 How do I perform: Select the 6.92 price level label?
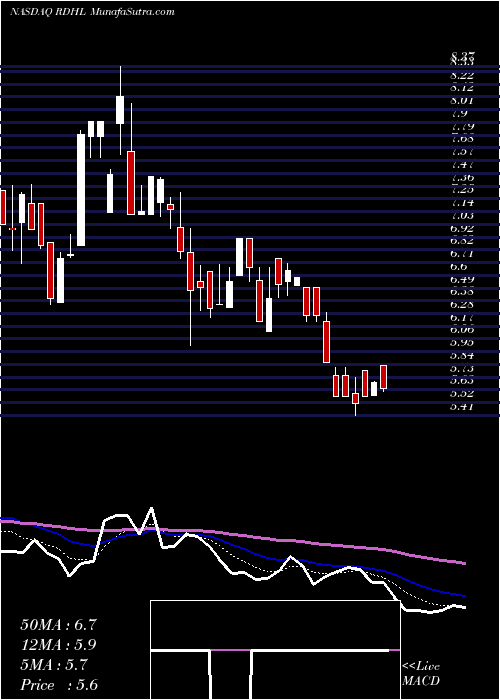(x=462, y=228)
